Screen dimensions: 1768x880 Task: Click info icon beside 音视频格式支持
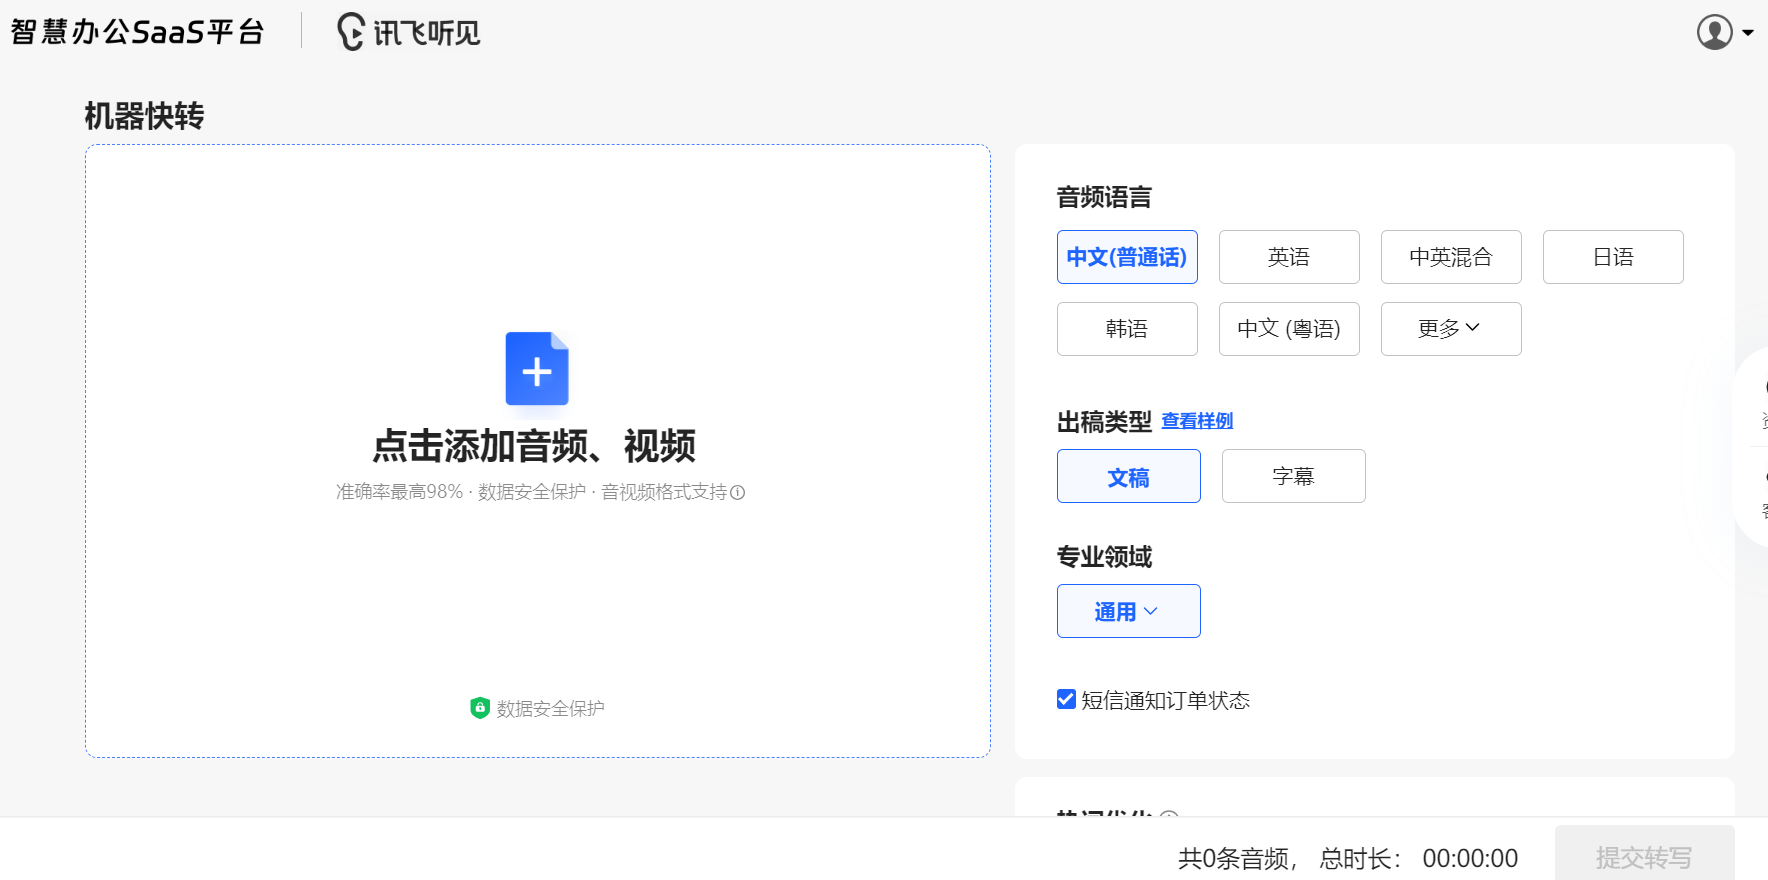738,492
